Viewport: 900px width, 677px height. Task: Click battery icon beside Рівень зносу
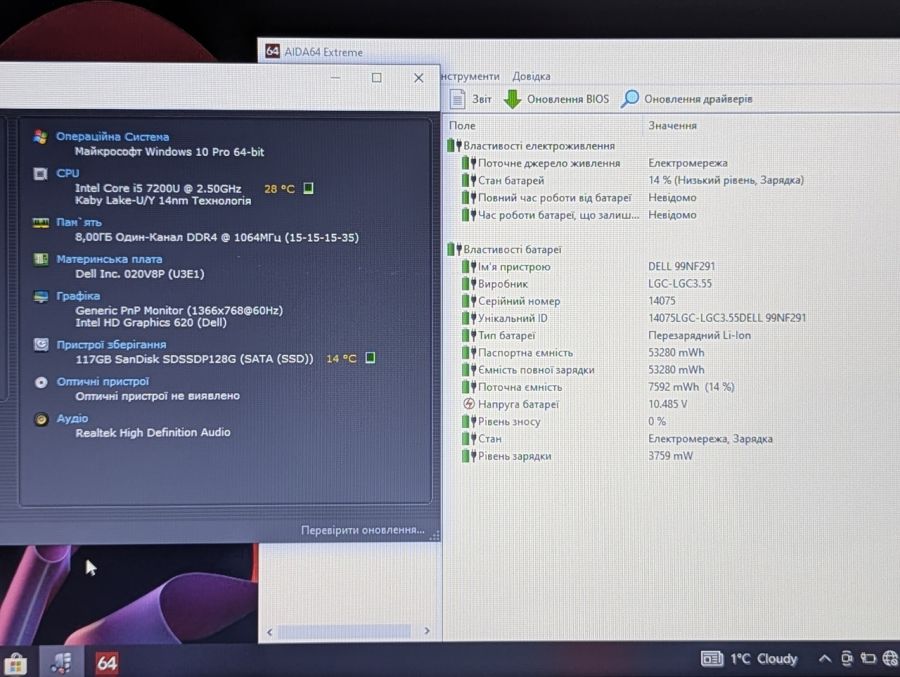(x=469, y=421)
